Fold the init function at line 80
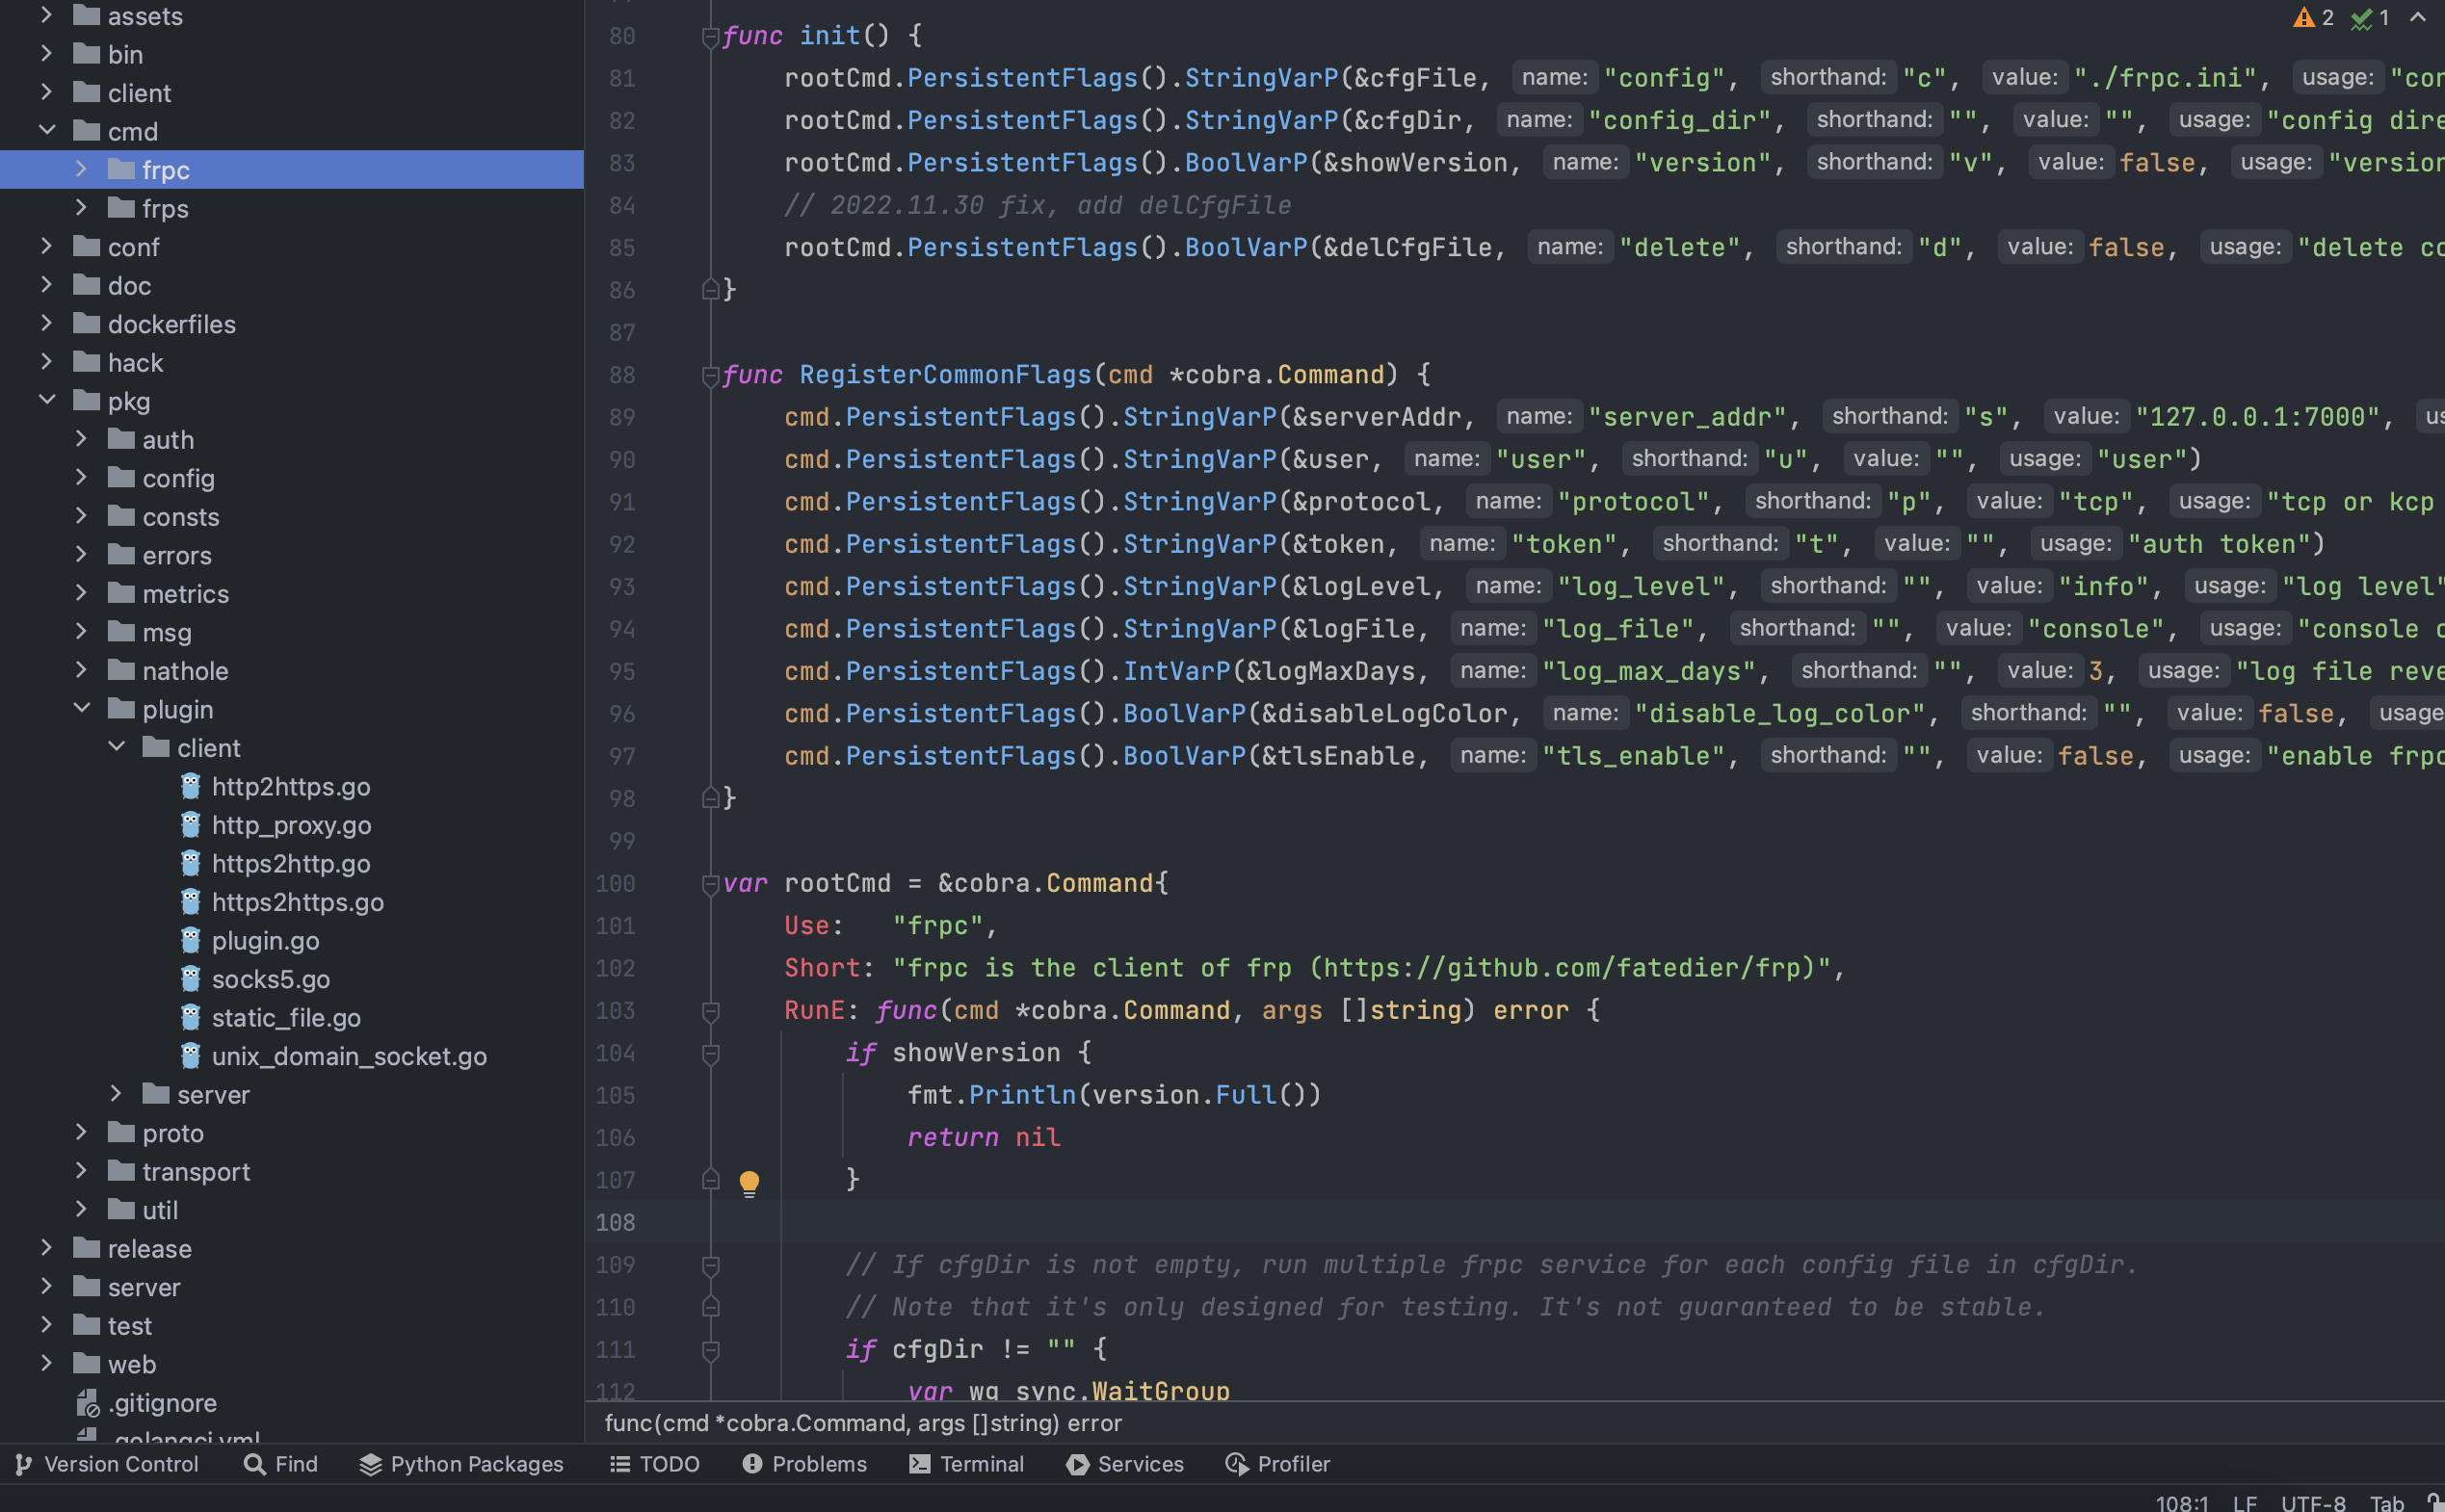This screenshot has width=2445, height=1512. click(x=710, y=38)
